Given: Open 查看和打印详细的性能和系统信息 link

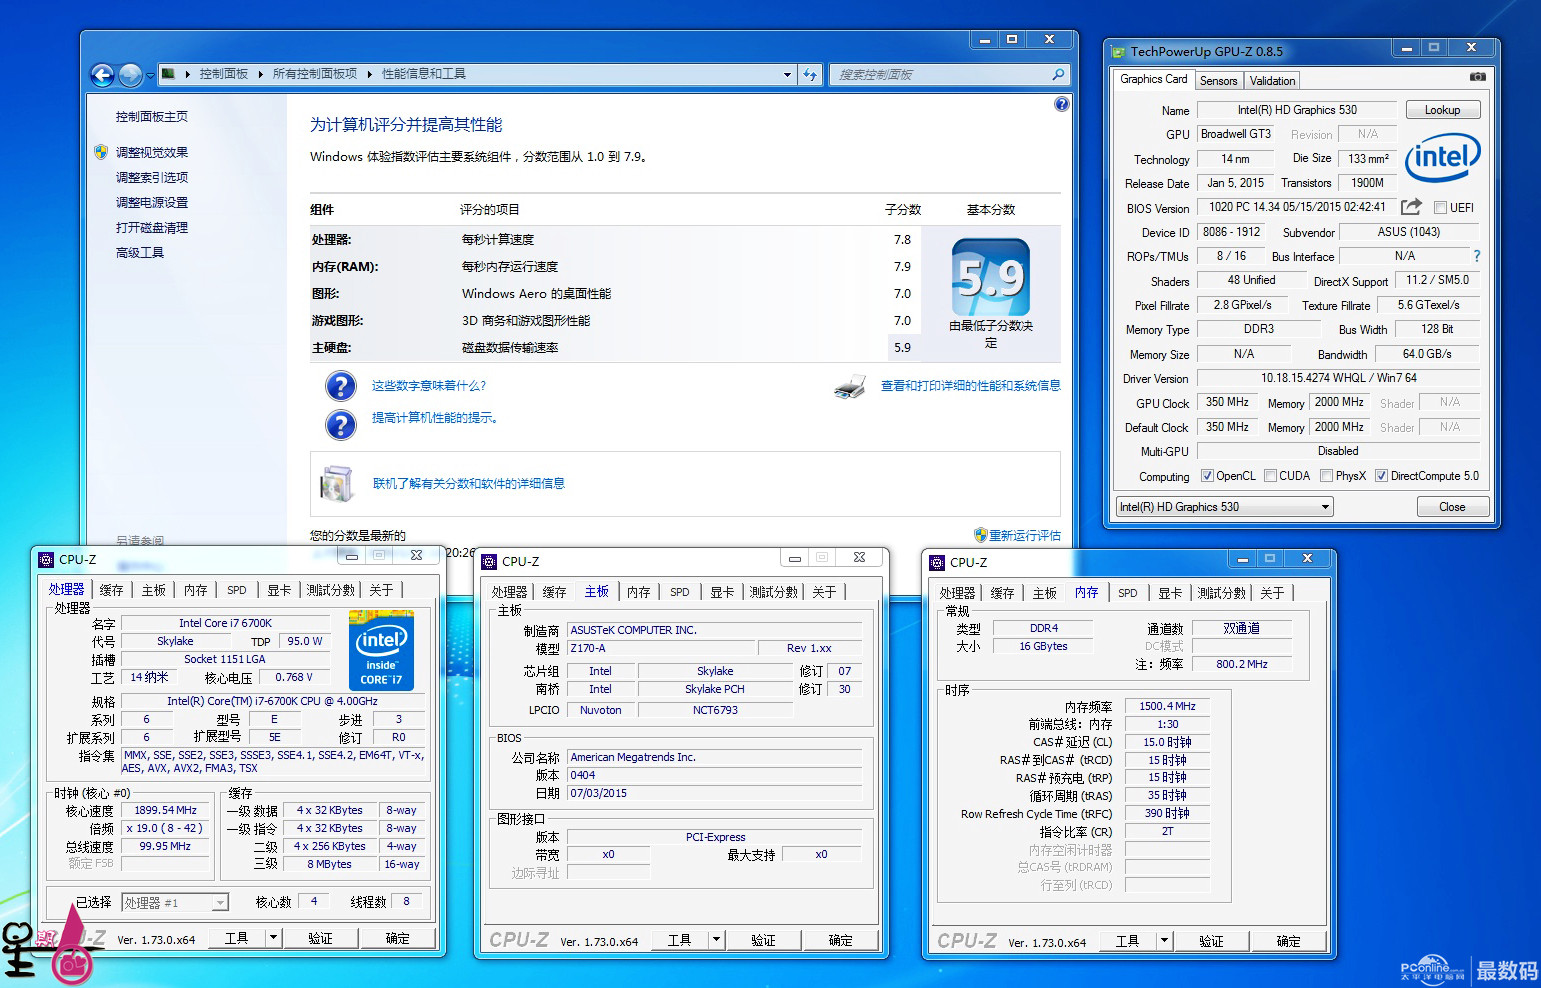Looking at the screenshot, I should [x=970, y=386].
